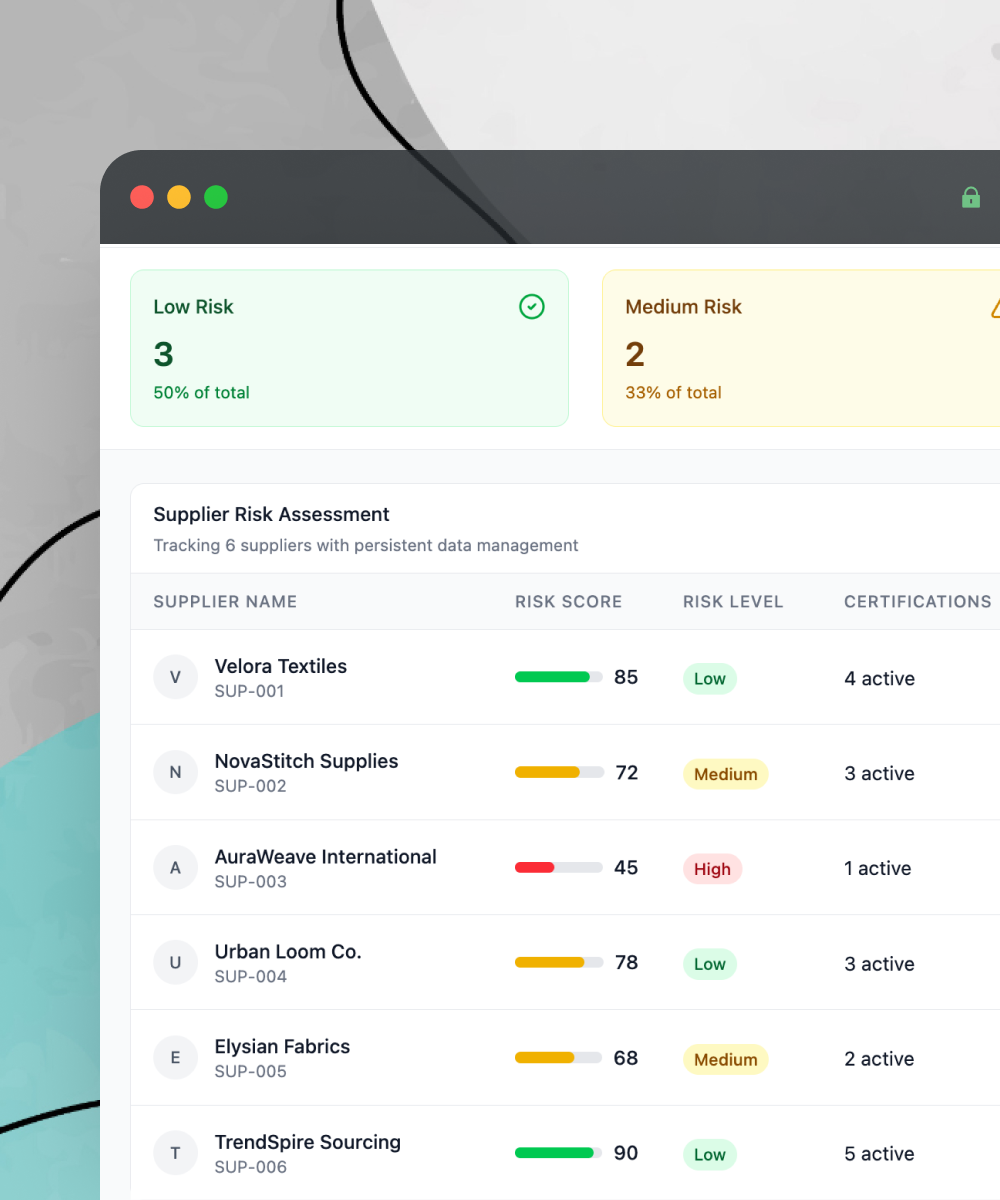The height and width of the screenshot is (1200, 1000).
Task: Select the TrendSpire Sourcing supplier name
Action: (x=308, y=1142)
